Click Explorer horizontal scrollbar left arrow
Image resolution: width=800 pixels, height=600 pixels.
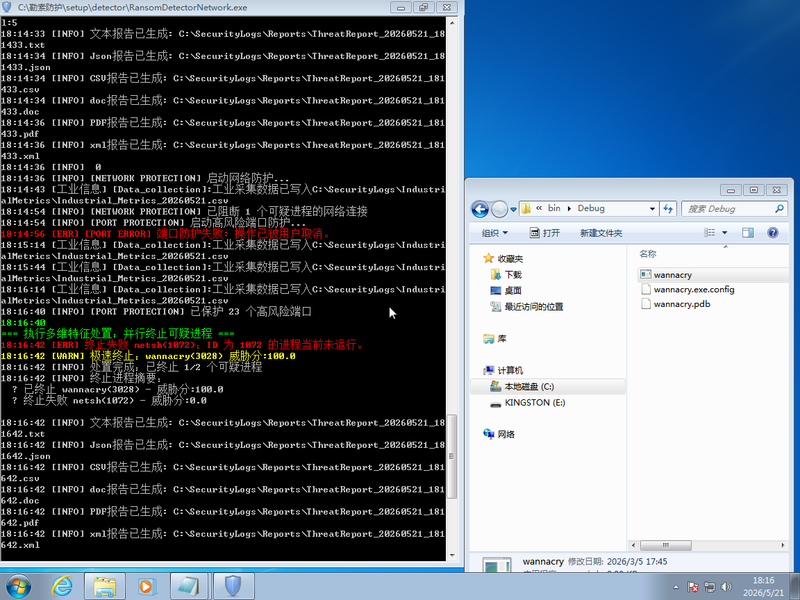pos(633,545)
